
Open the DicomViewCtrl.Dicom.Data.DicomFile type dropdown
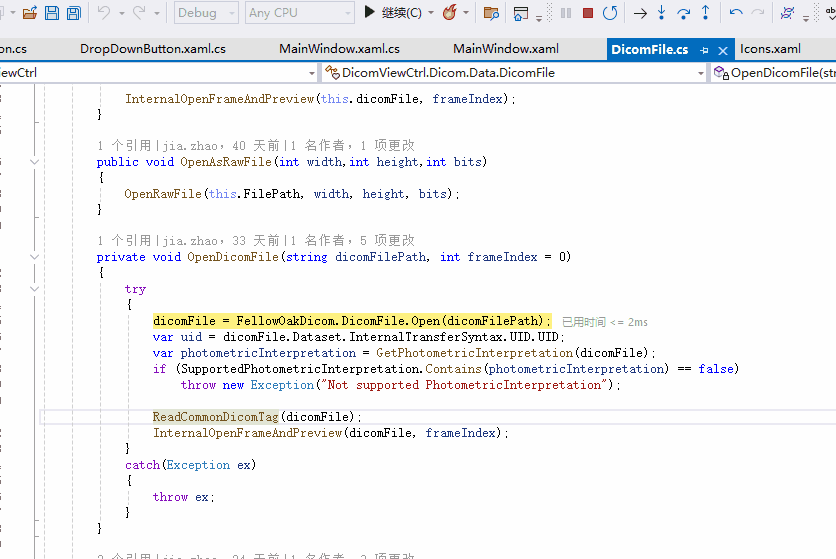(x=515, y=73)
